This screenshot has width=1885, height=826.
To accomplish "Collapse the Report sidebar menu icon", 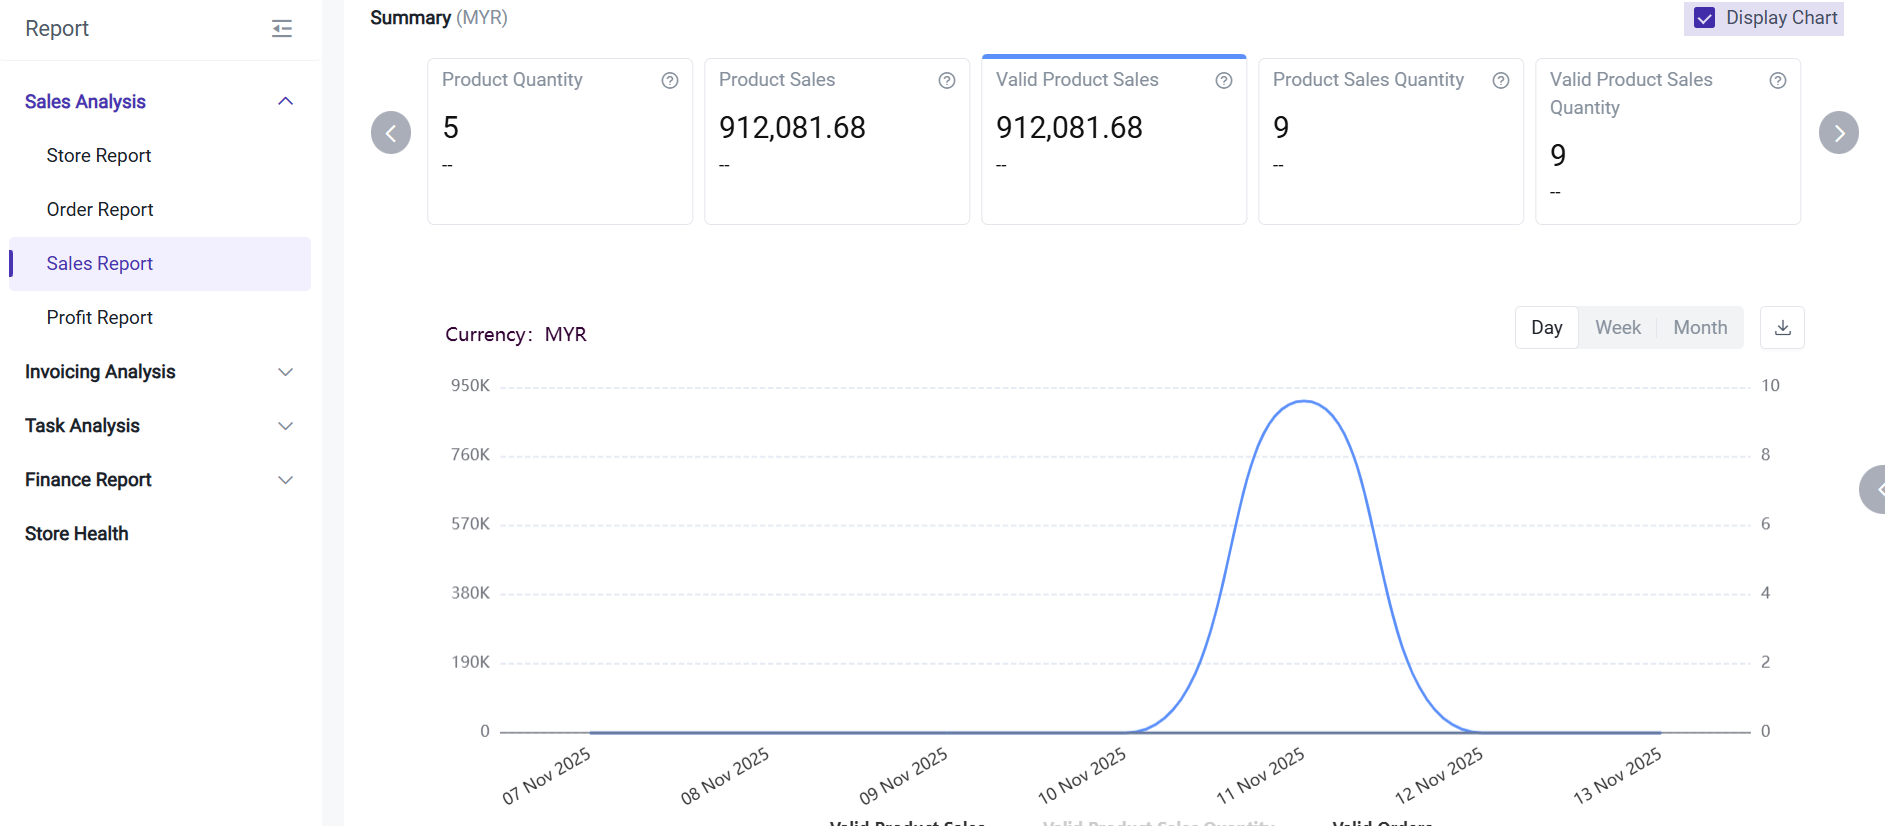I will click(x=282, y=29).
